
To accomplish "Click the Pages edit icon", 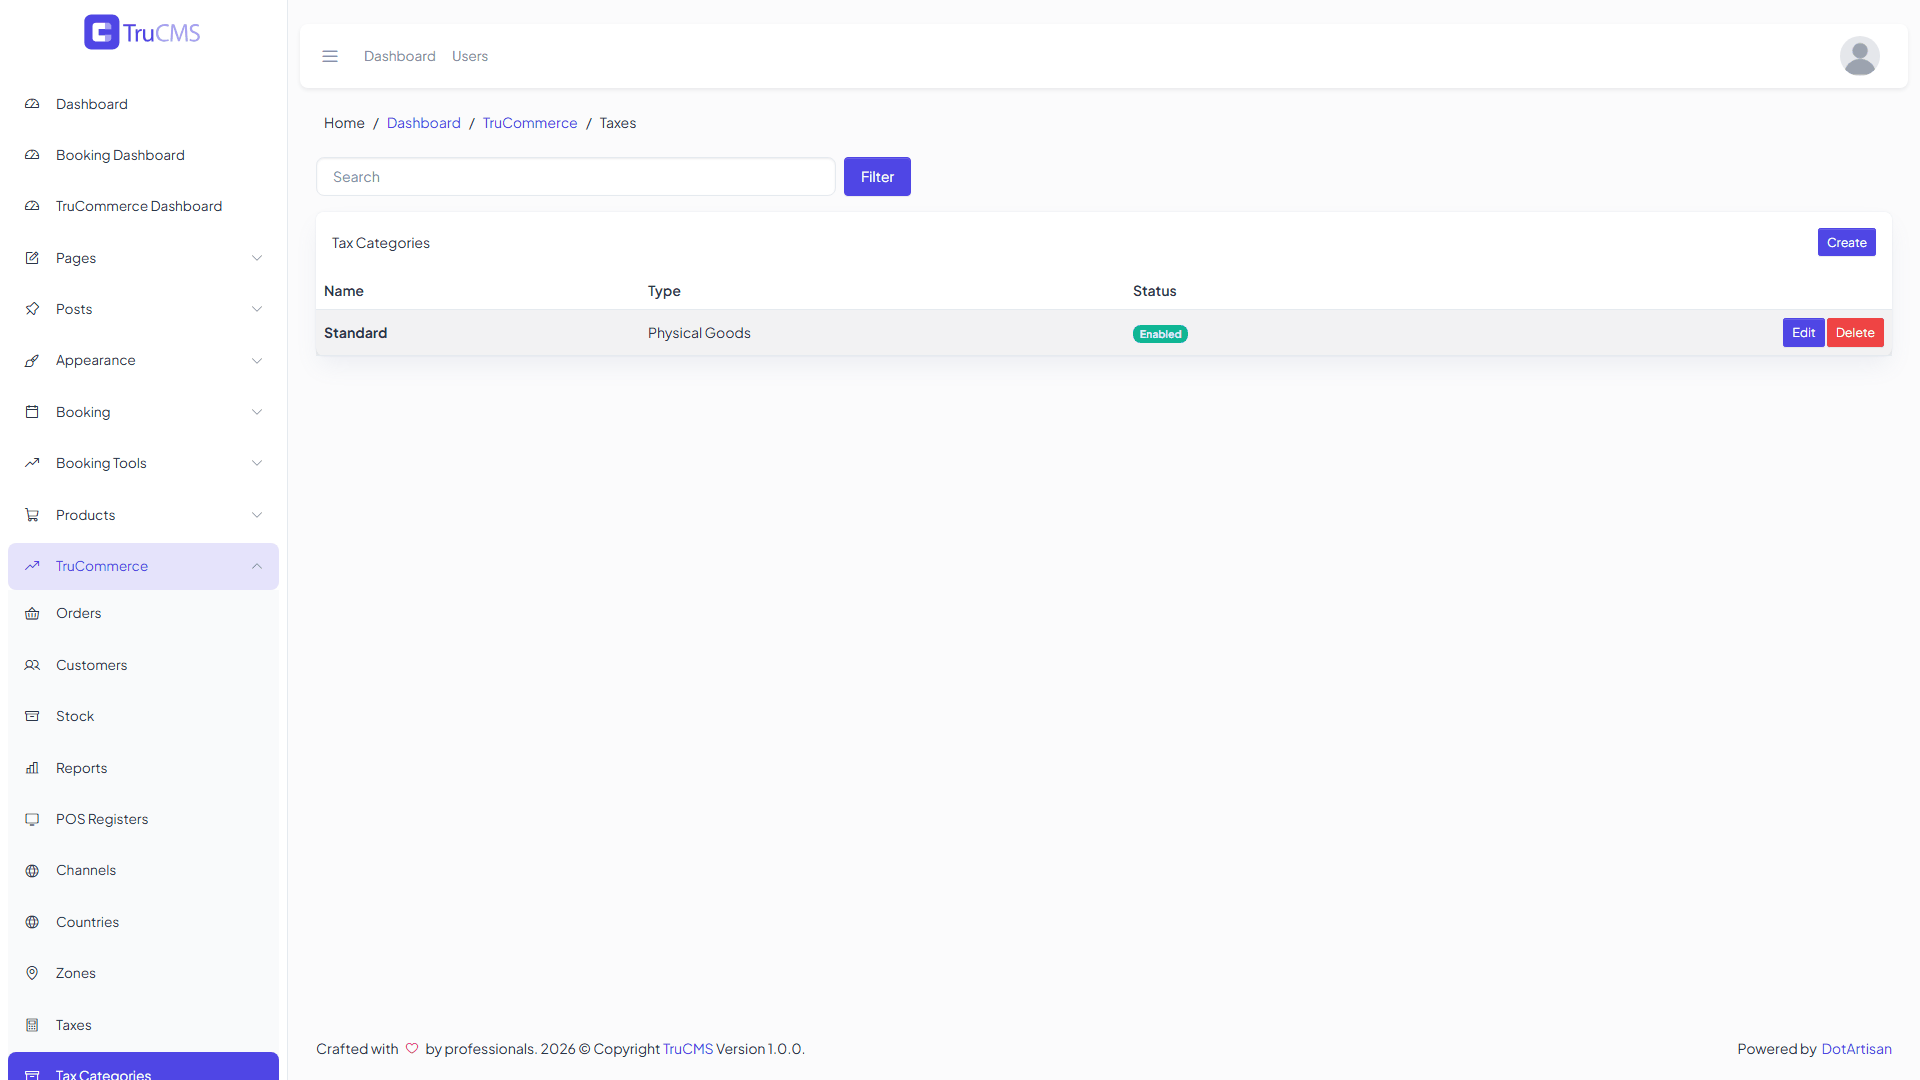I will (32, 258).
